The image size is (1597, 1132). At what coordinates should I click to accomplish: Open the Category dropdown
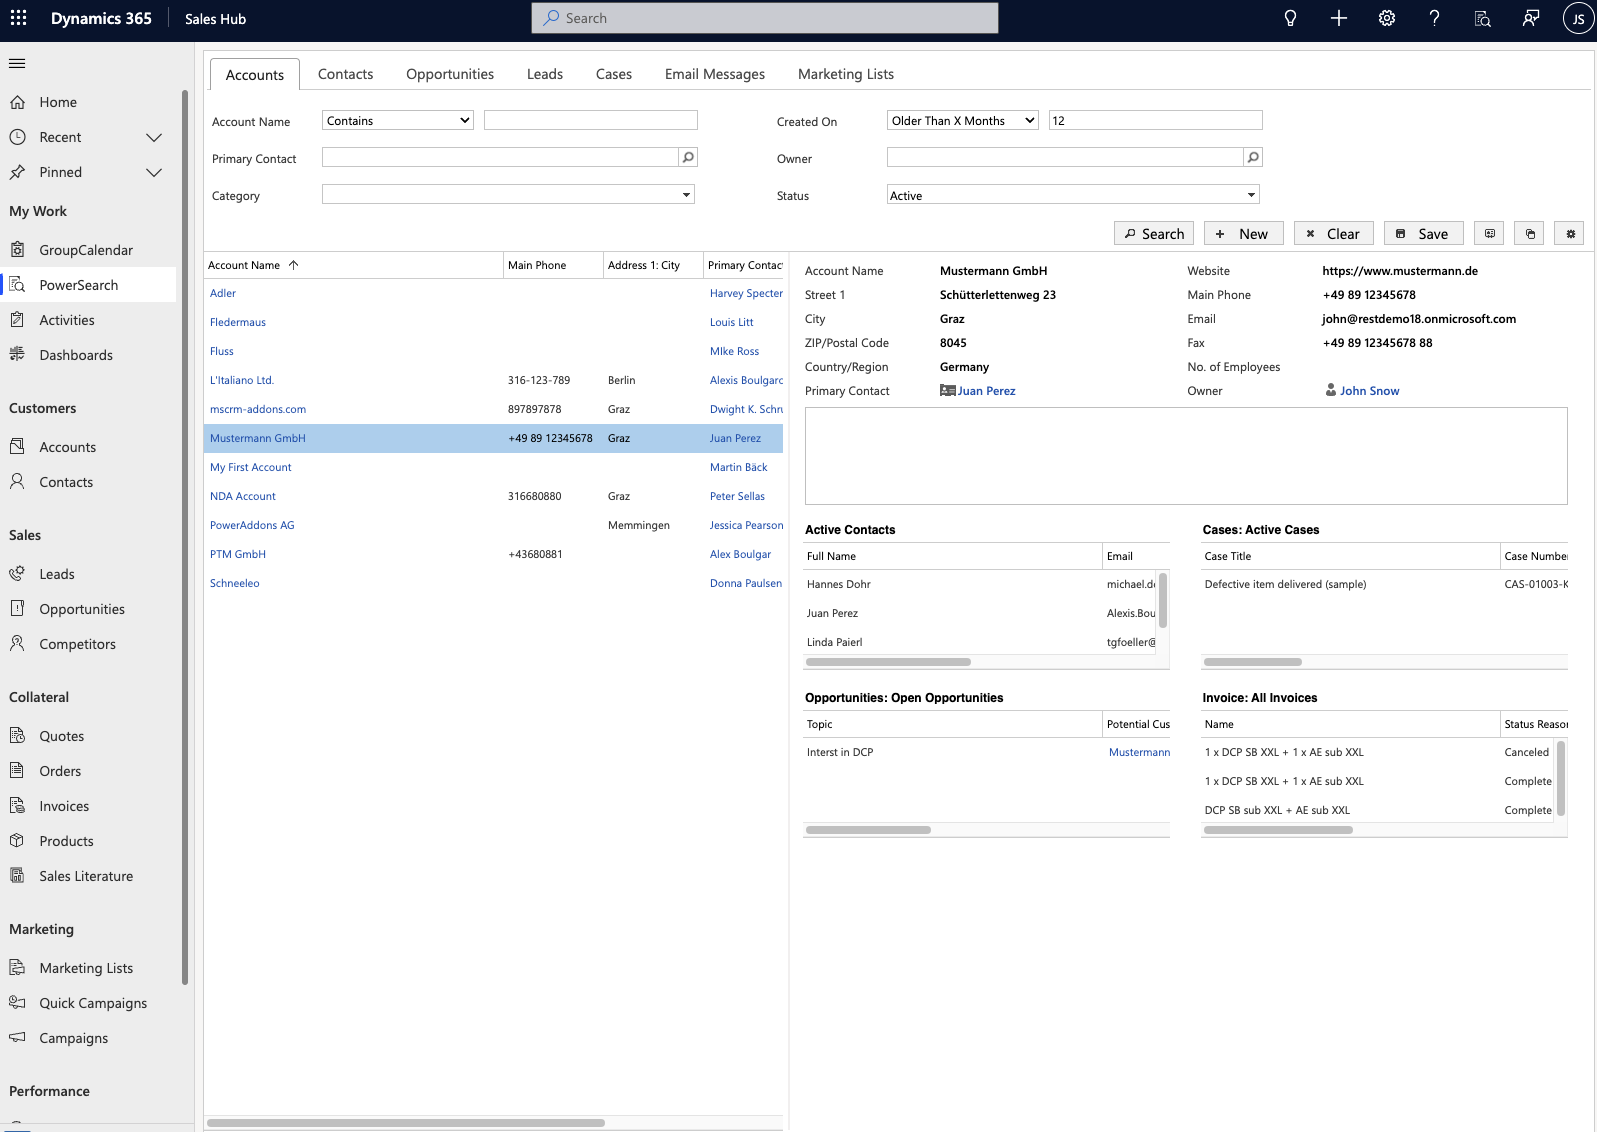[508, 194]
